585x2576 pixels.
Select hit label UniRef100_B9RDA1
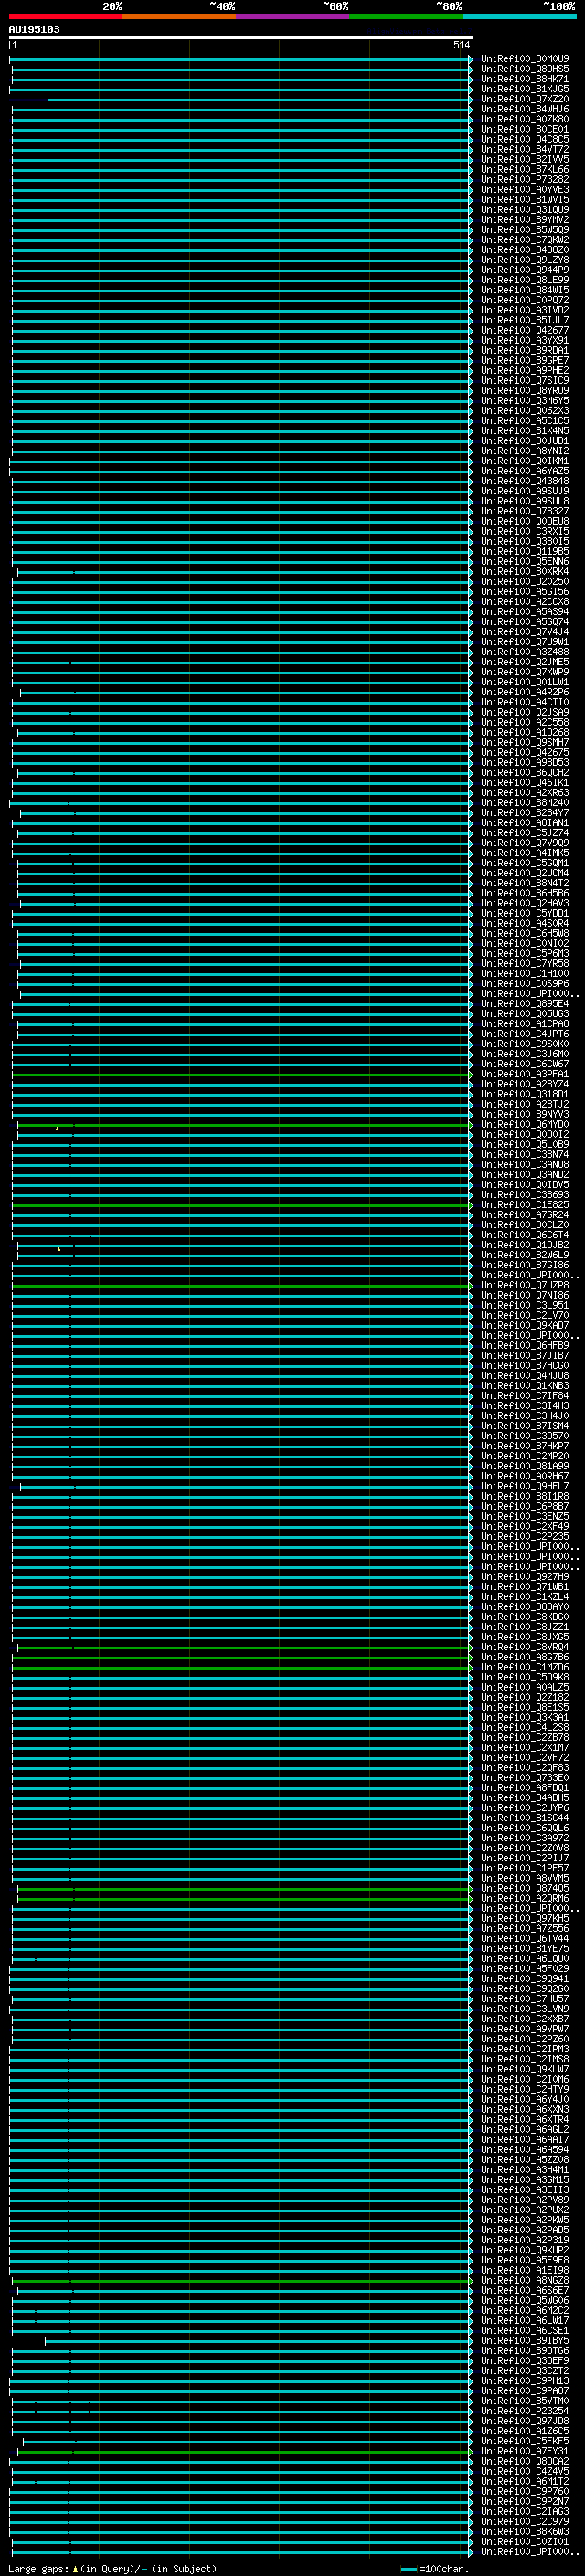525,351
